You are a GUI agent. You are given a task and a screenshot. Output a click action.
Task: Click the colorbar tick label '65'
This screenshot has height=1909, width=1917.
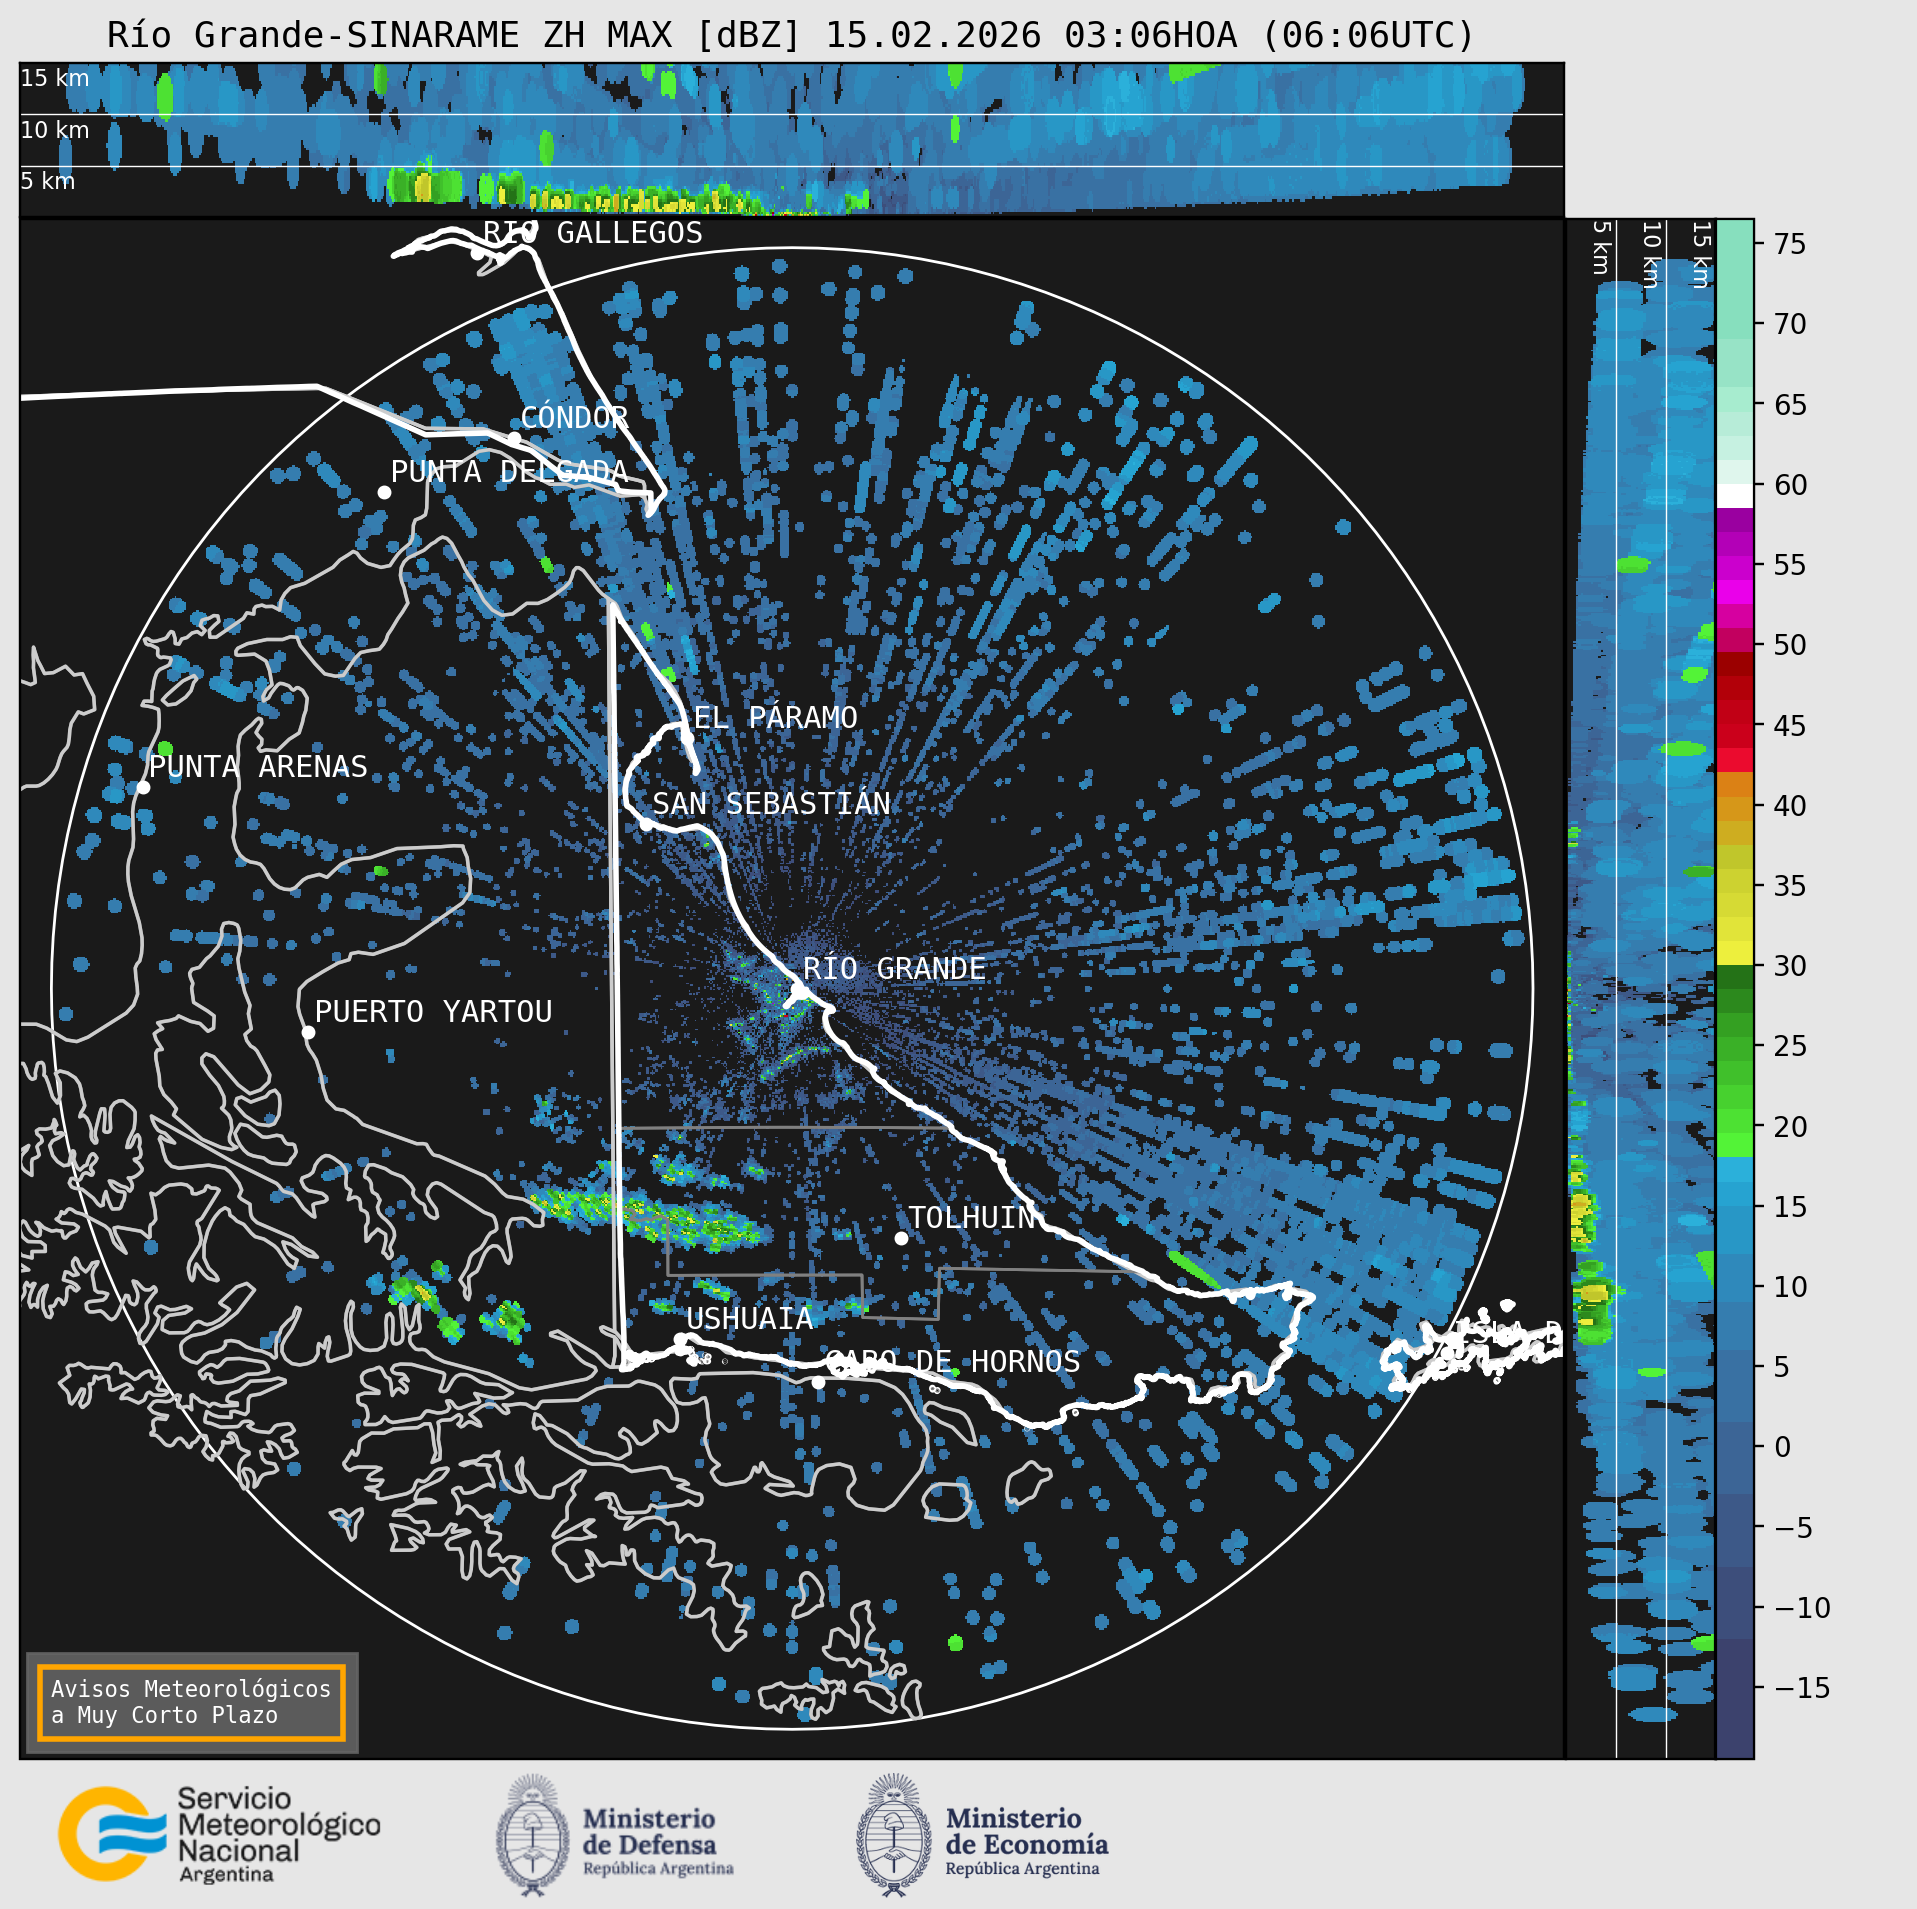(1790, 405)
